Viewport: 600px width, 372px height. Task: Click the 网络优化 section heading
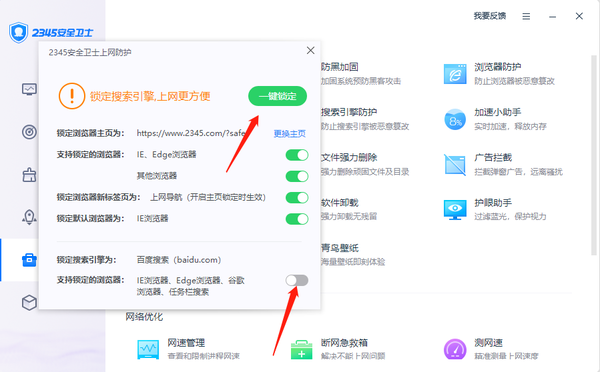pos(144,317)
